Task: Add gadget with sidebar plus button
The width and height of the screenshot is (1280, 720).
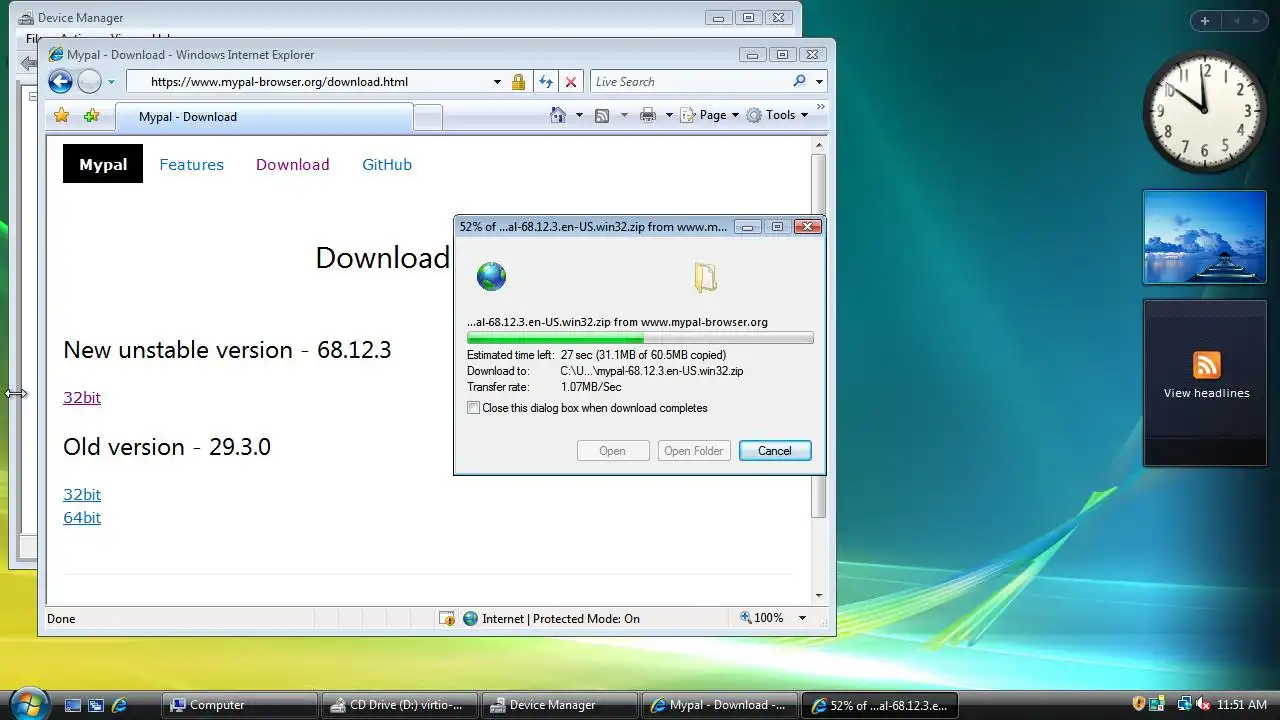Action: pos(1205,20)
